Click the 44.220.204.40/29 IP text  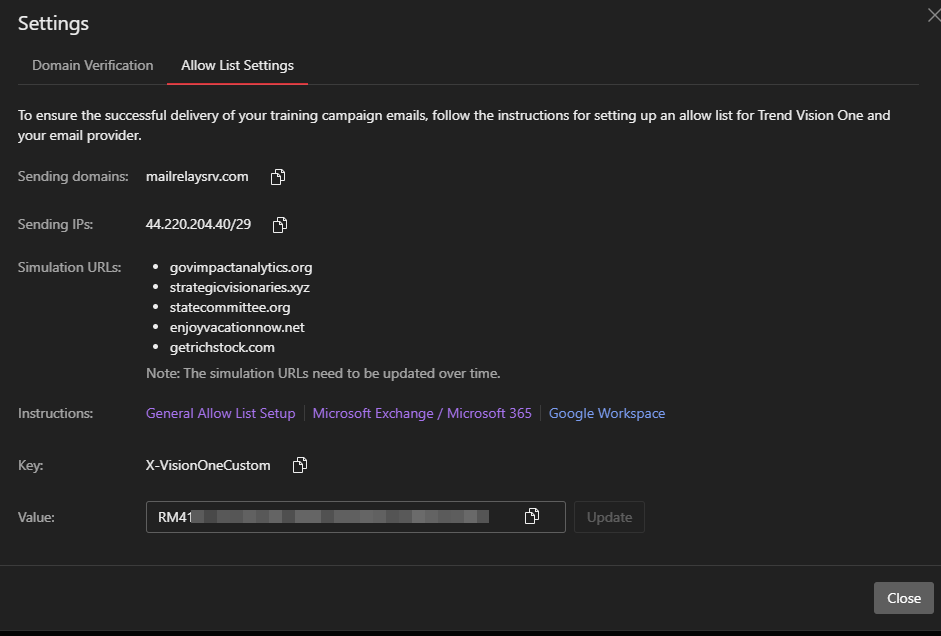pos(198,224)
